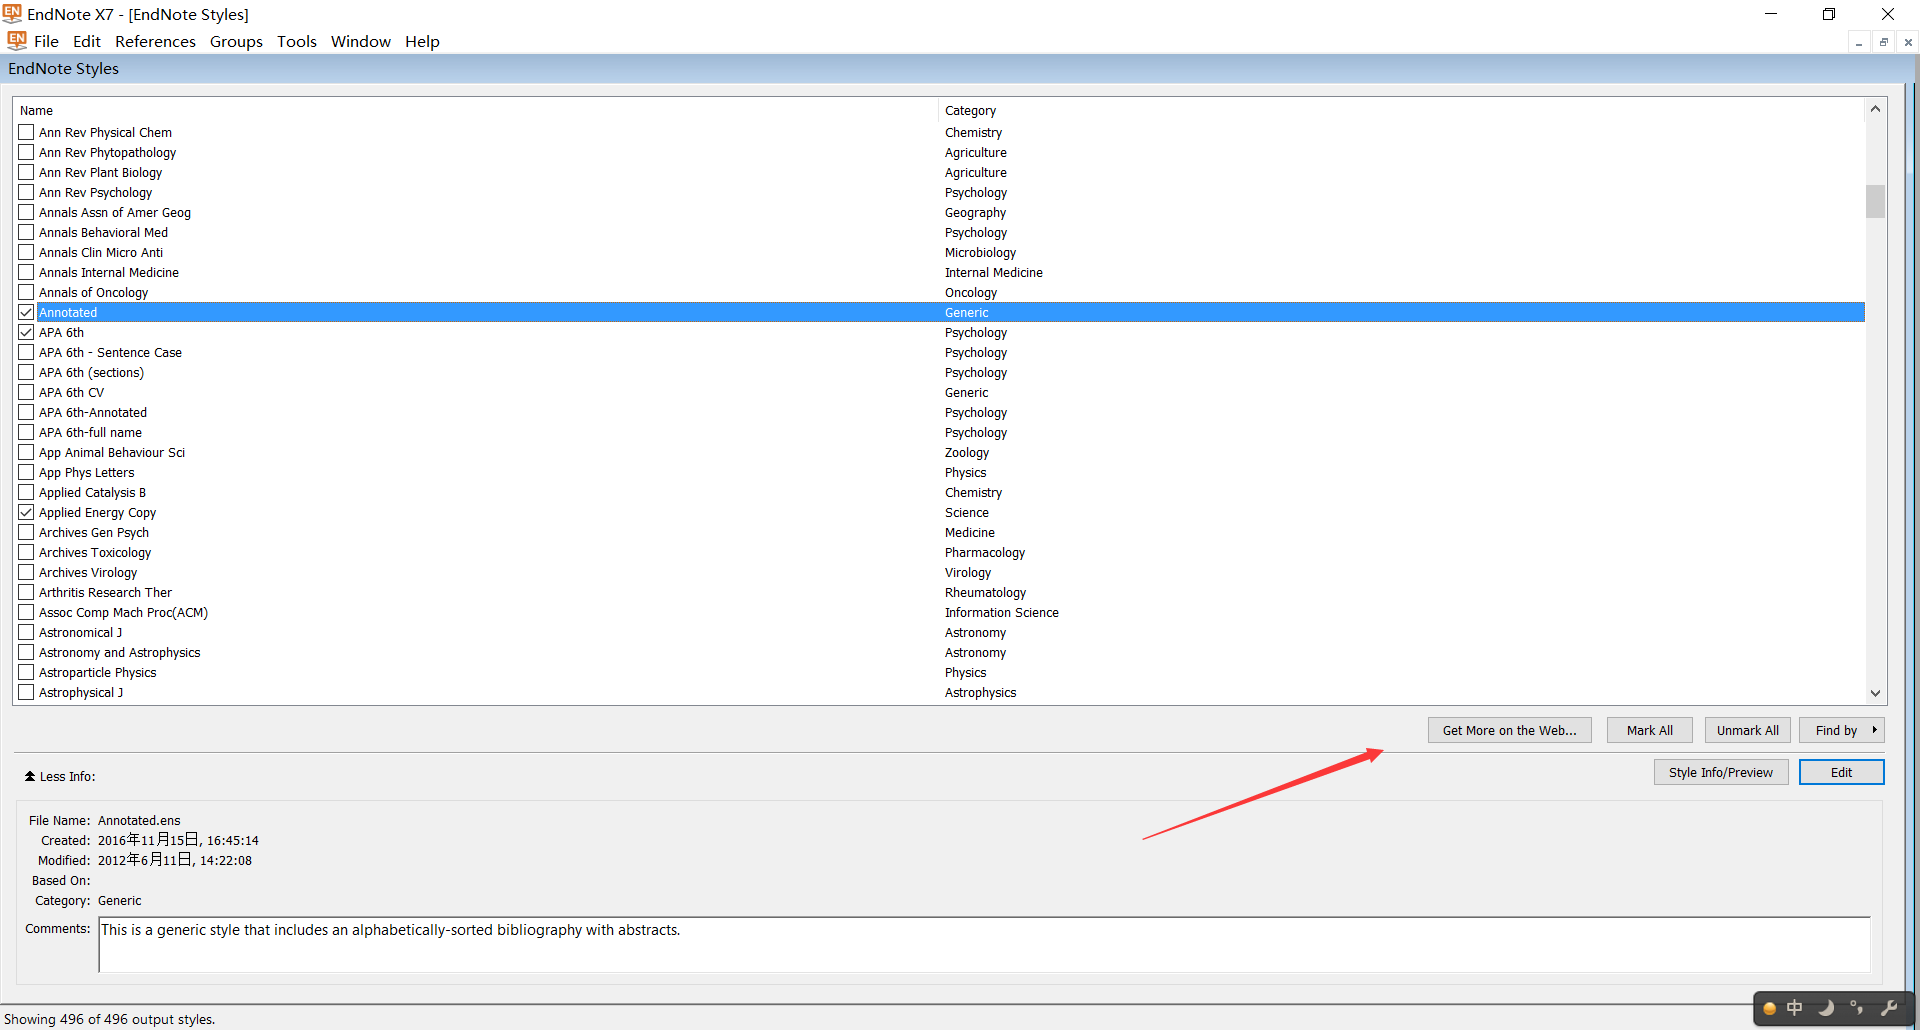Check the Applied Catalysis B checkbox
Screen dimensions: 1920x1030
click(26, 492)
